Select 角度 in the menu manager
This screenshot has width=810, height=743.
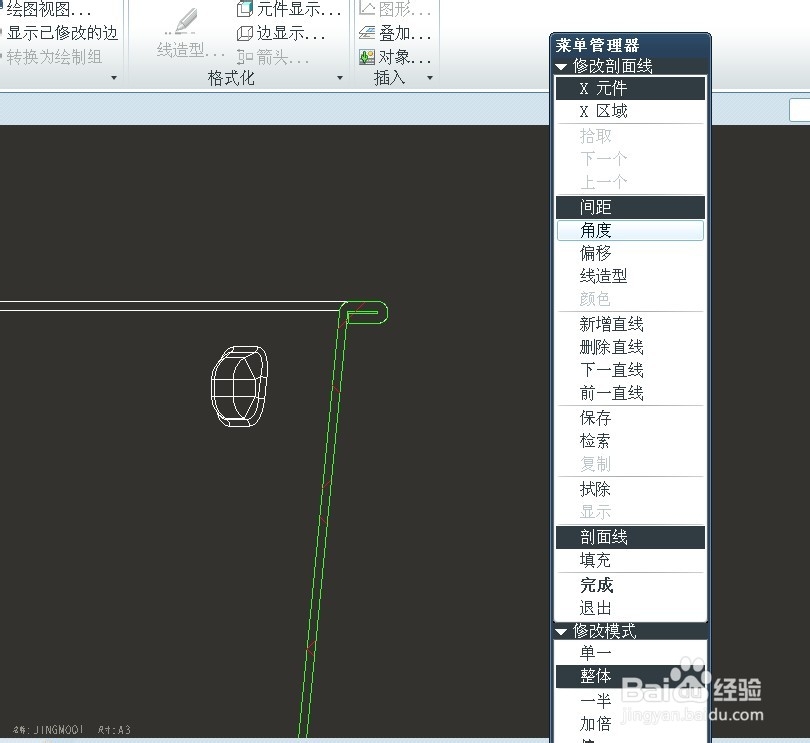point(629,230)
